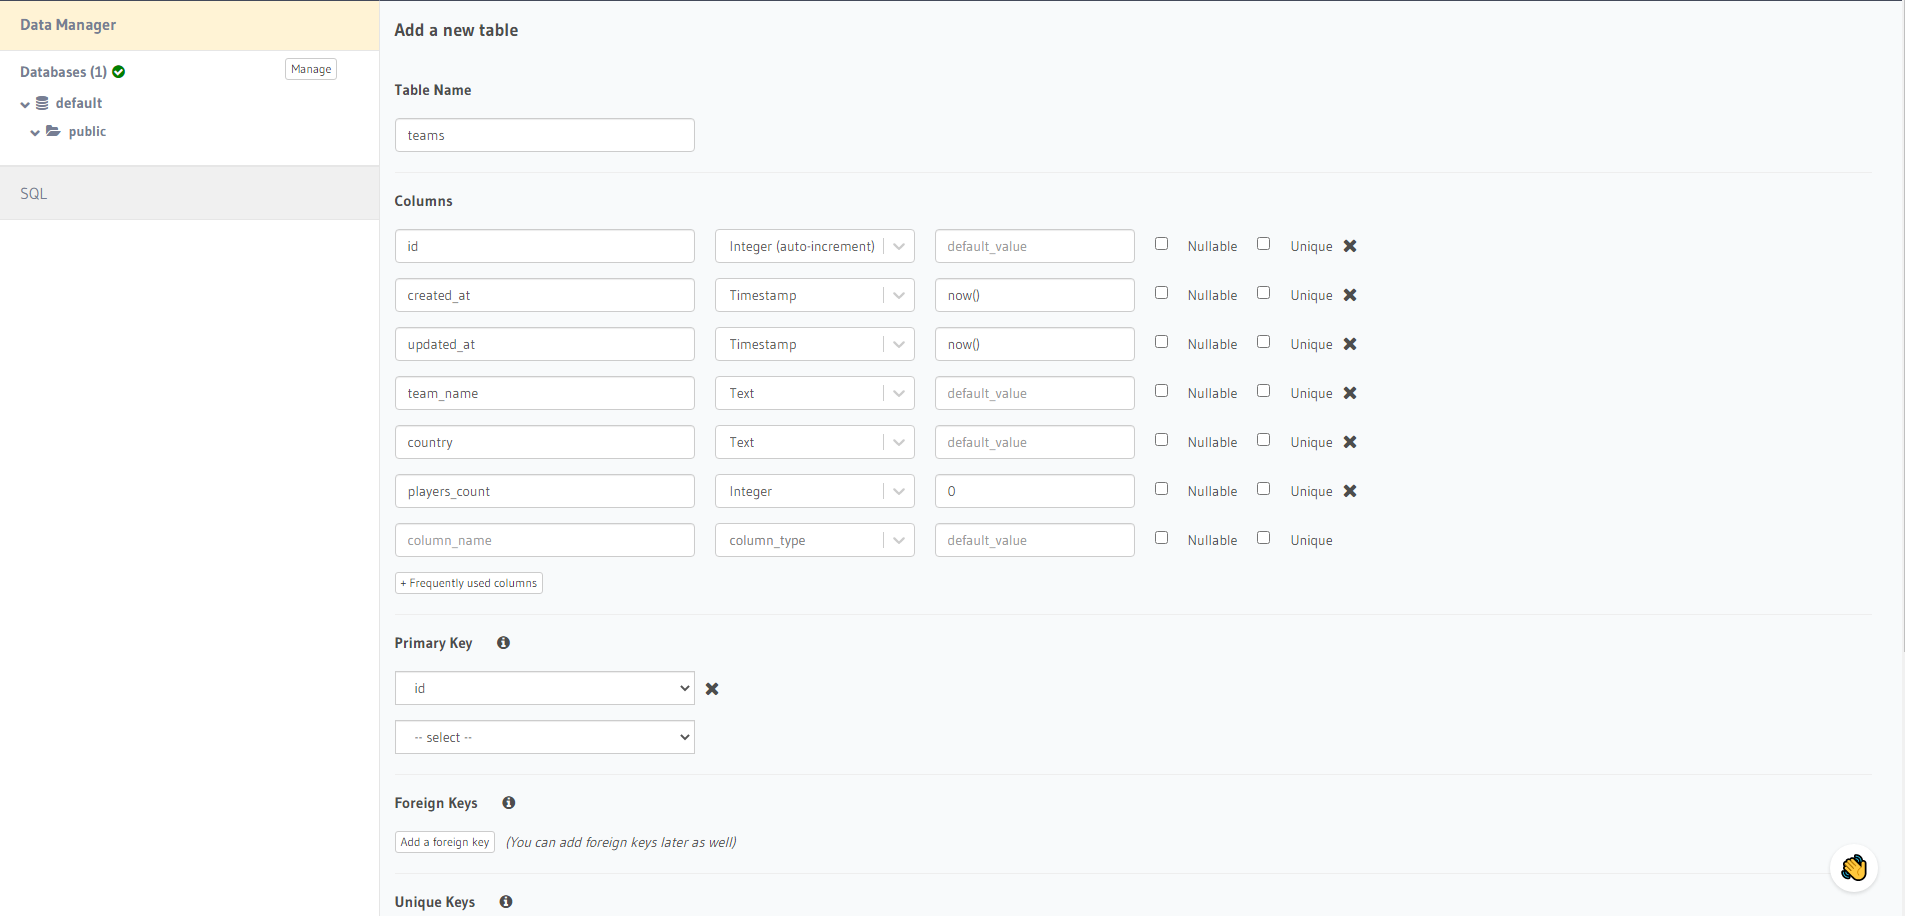Focus players_count default value field 0

point(1035,491)
